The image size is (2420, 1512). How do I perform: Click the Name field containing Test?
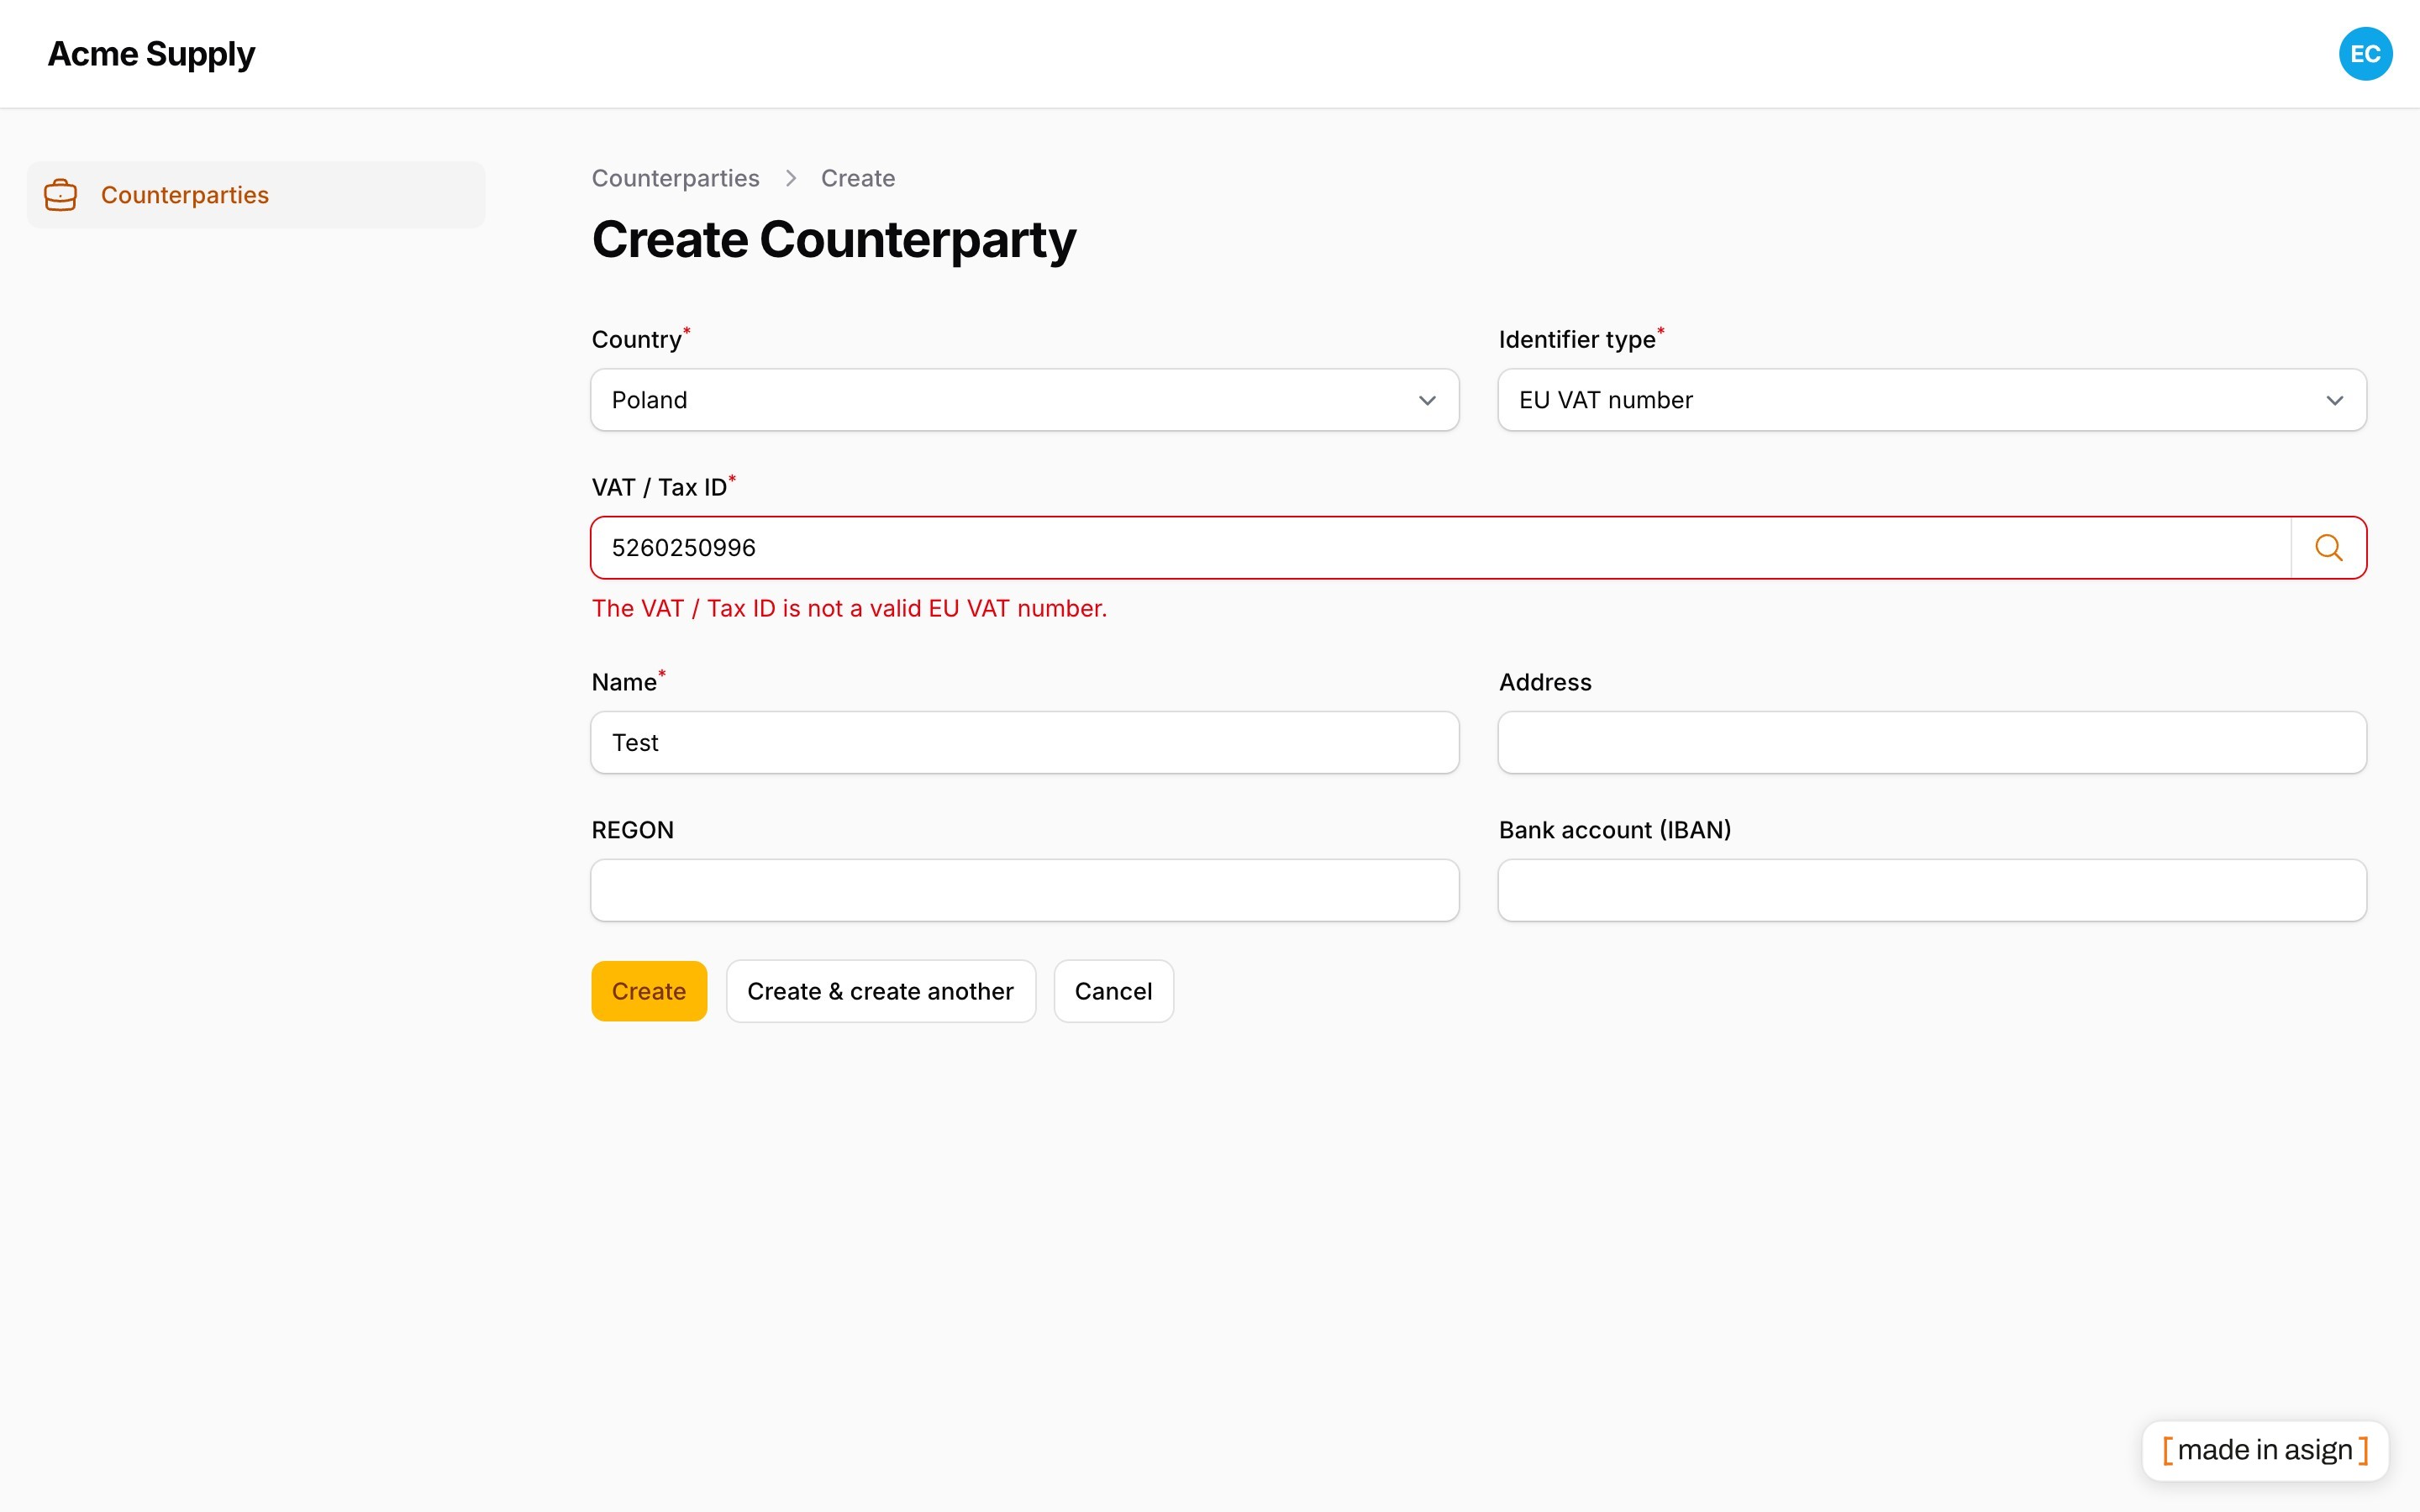[x=1024, y=742]
